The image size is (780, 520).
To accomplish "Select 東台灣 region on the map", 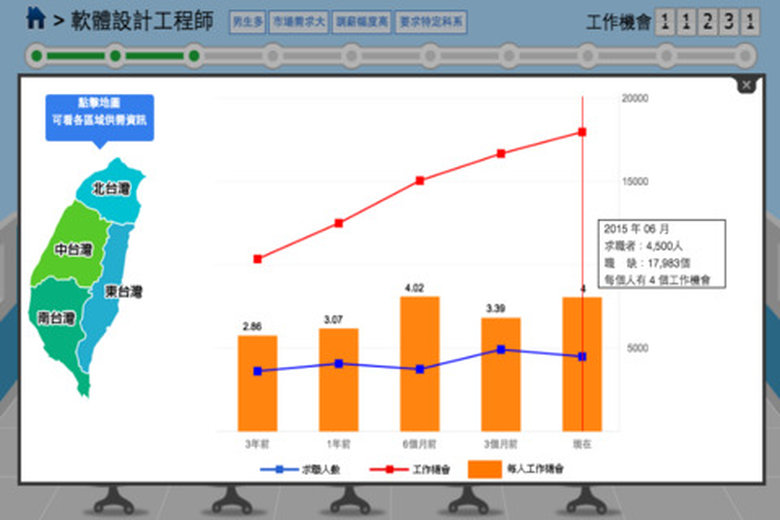I will pyautogui.click(x=122, y=292).
